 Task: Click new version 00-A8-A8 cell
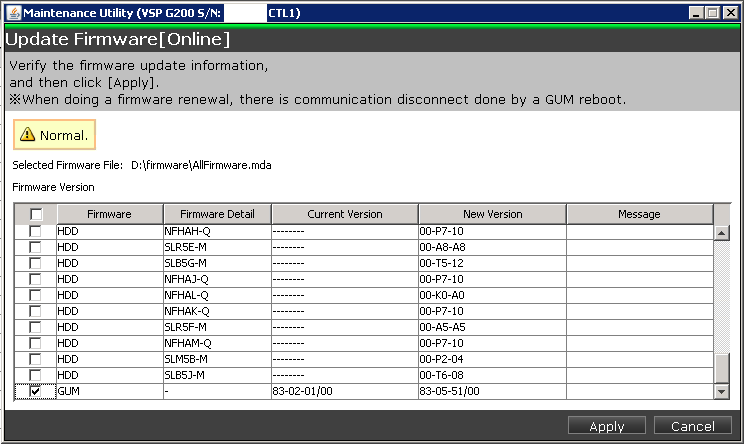tap(493, 247)
